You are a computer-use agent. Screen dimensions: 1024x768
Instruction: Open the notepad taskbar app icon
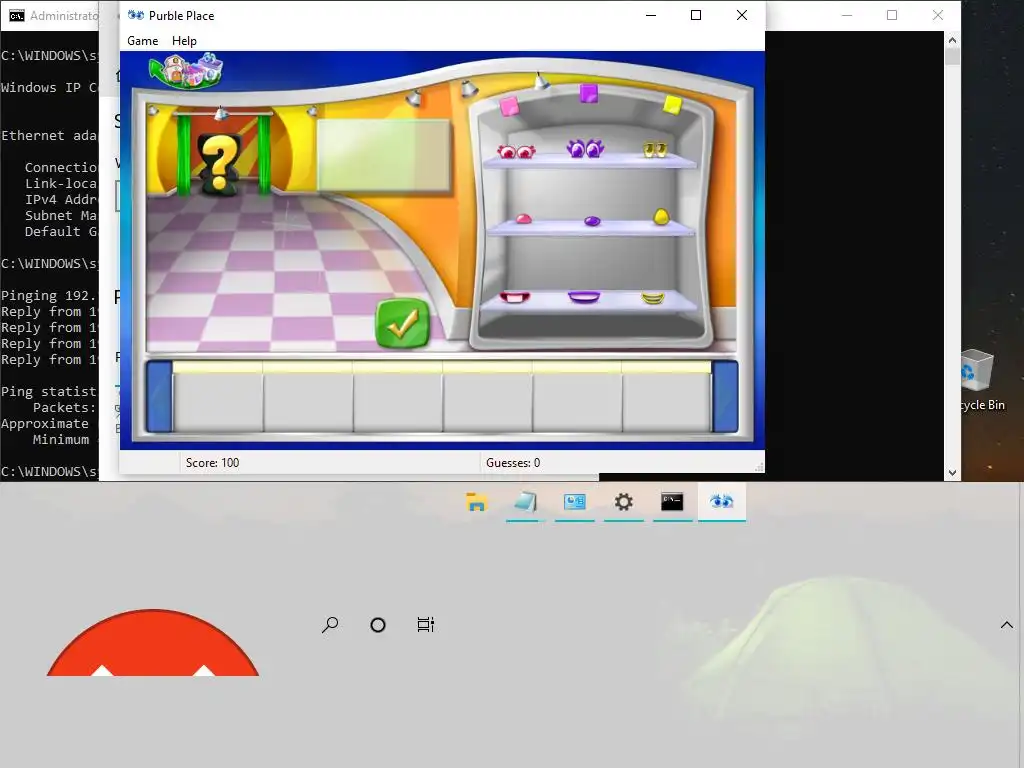(526, 502)
